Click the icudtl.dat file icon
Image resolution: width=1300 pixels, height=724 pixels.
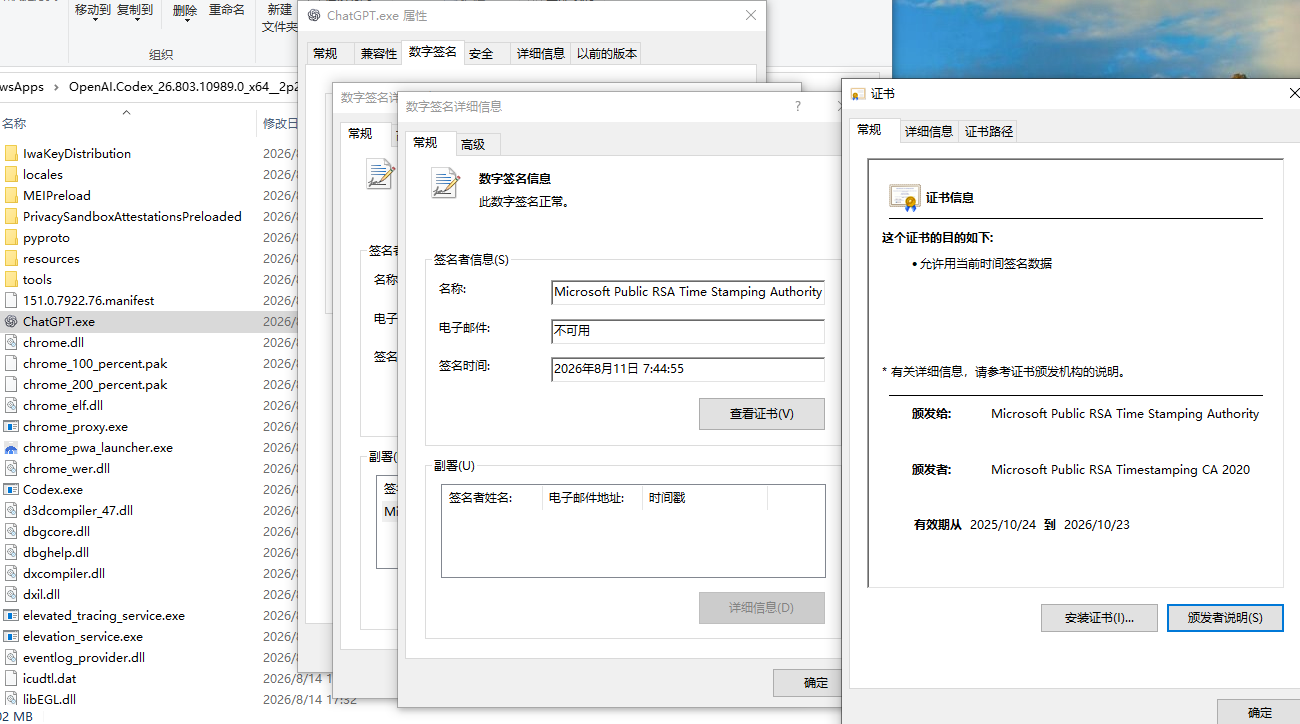11,678
